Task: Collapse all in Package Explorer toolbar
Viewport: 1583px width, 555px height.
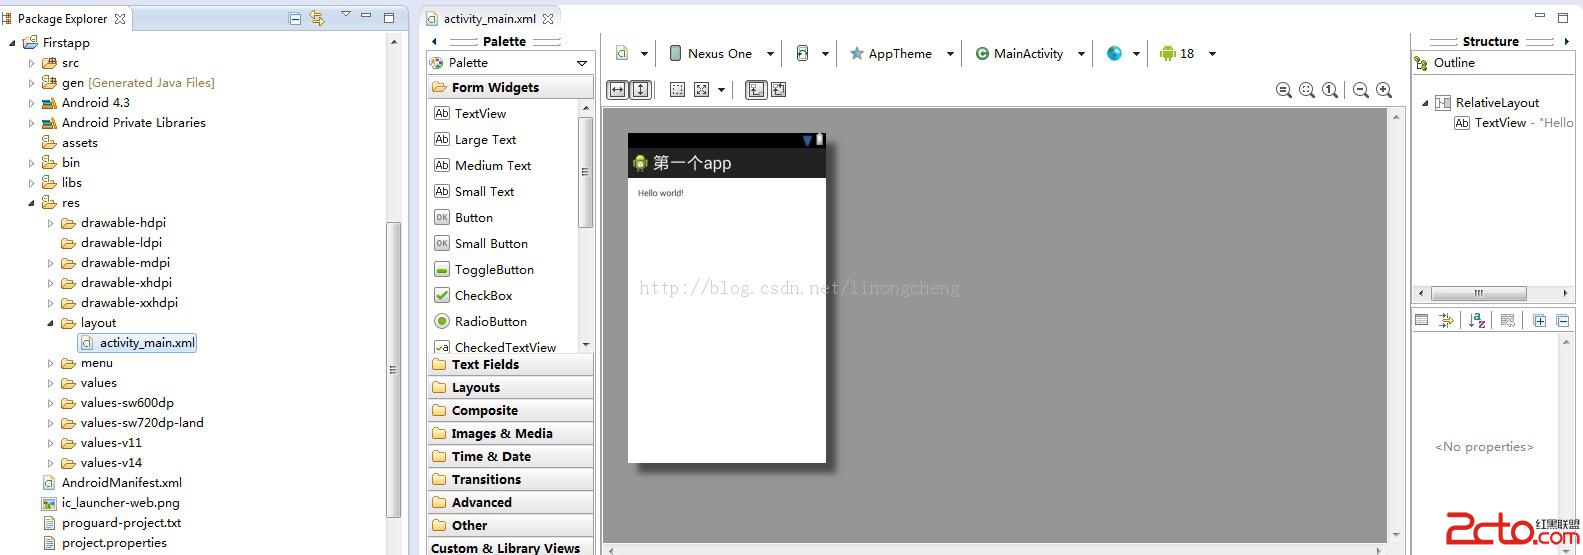Action: click(294, 18)
